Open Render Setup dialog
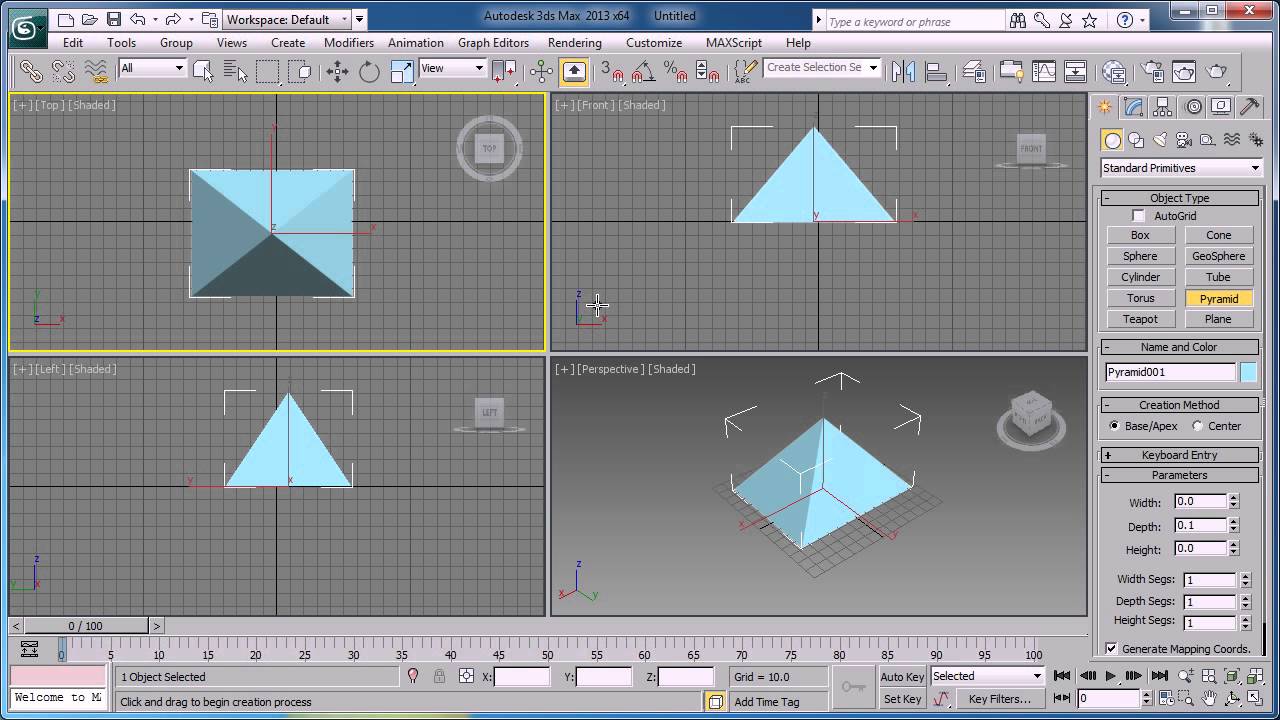Screen dimensions: 1280x720 point(1151,71)
